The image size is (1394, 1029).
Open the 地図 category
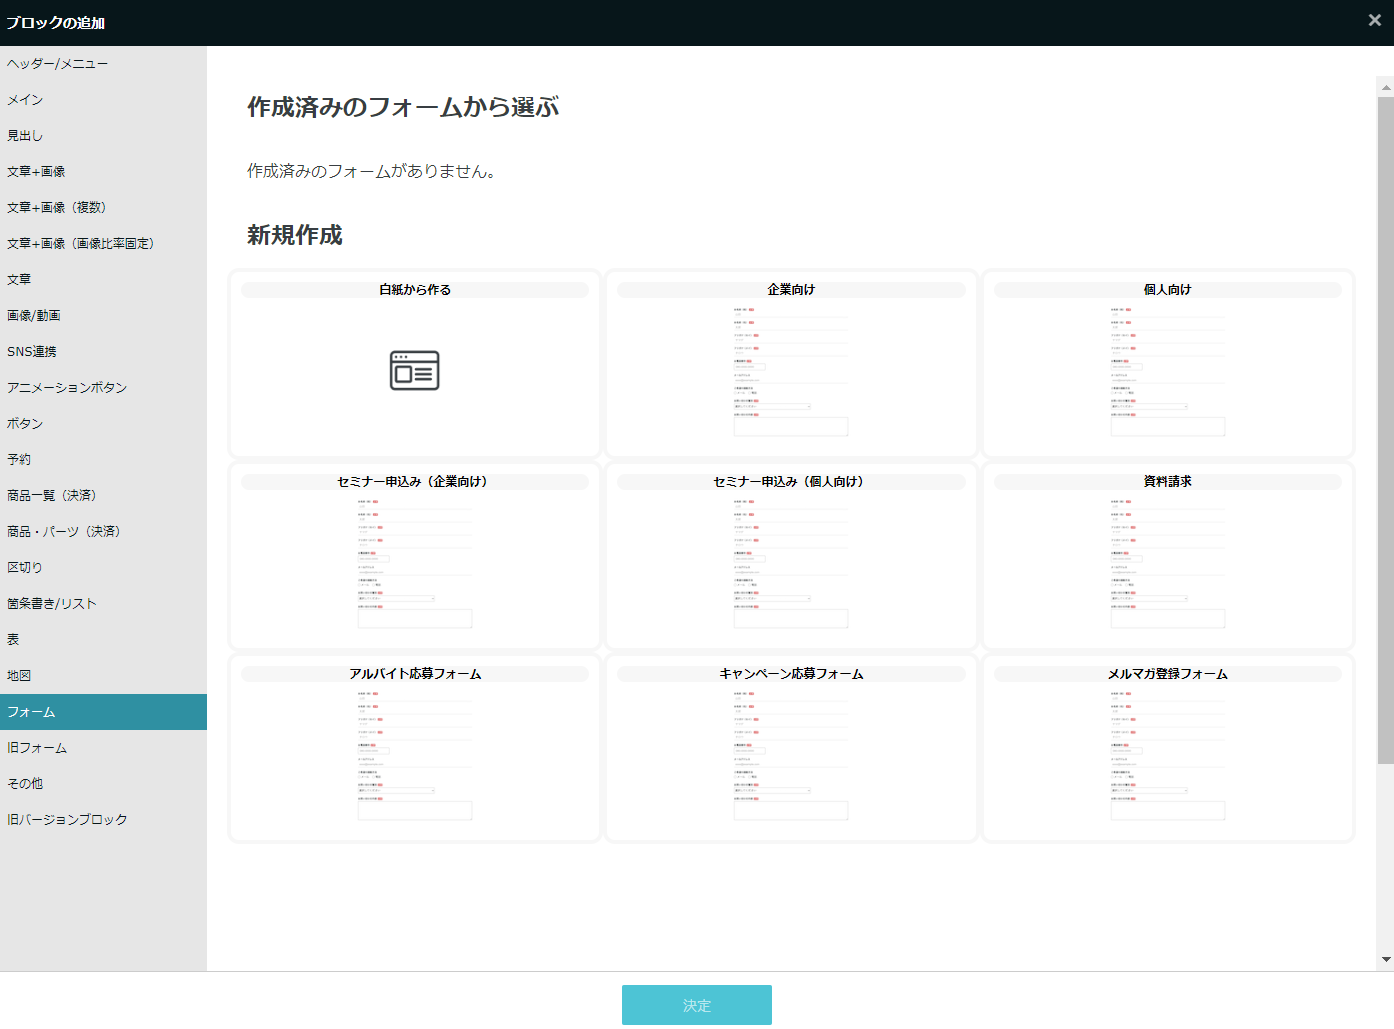coord(103,676)
